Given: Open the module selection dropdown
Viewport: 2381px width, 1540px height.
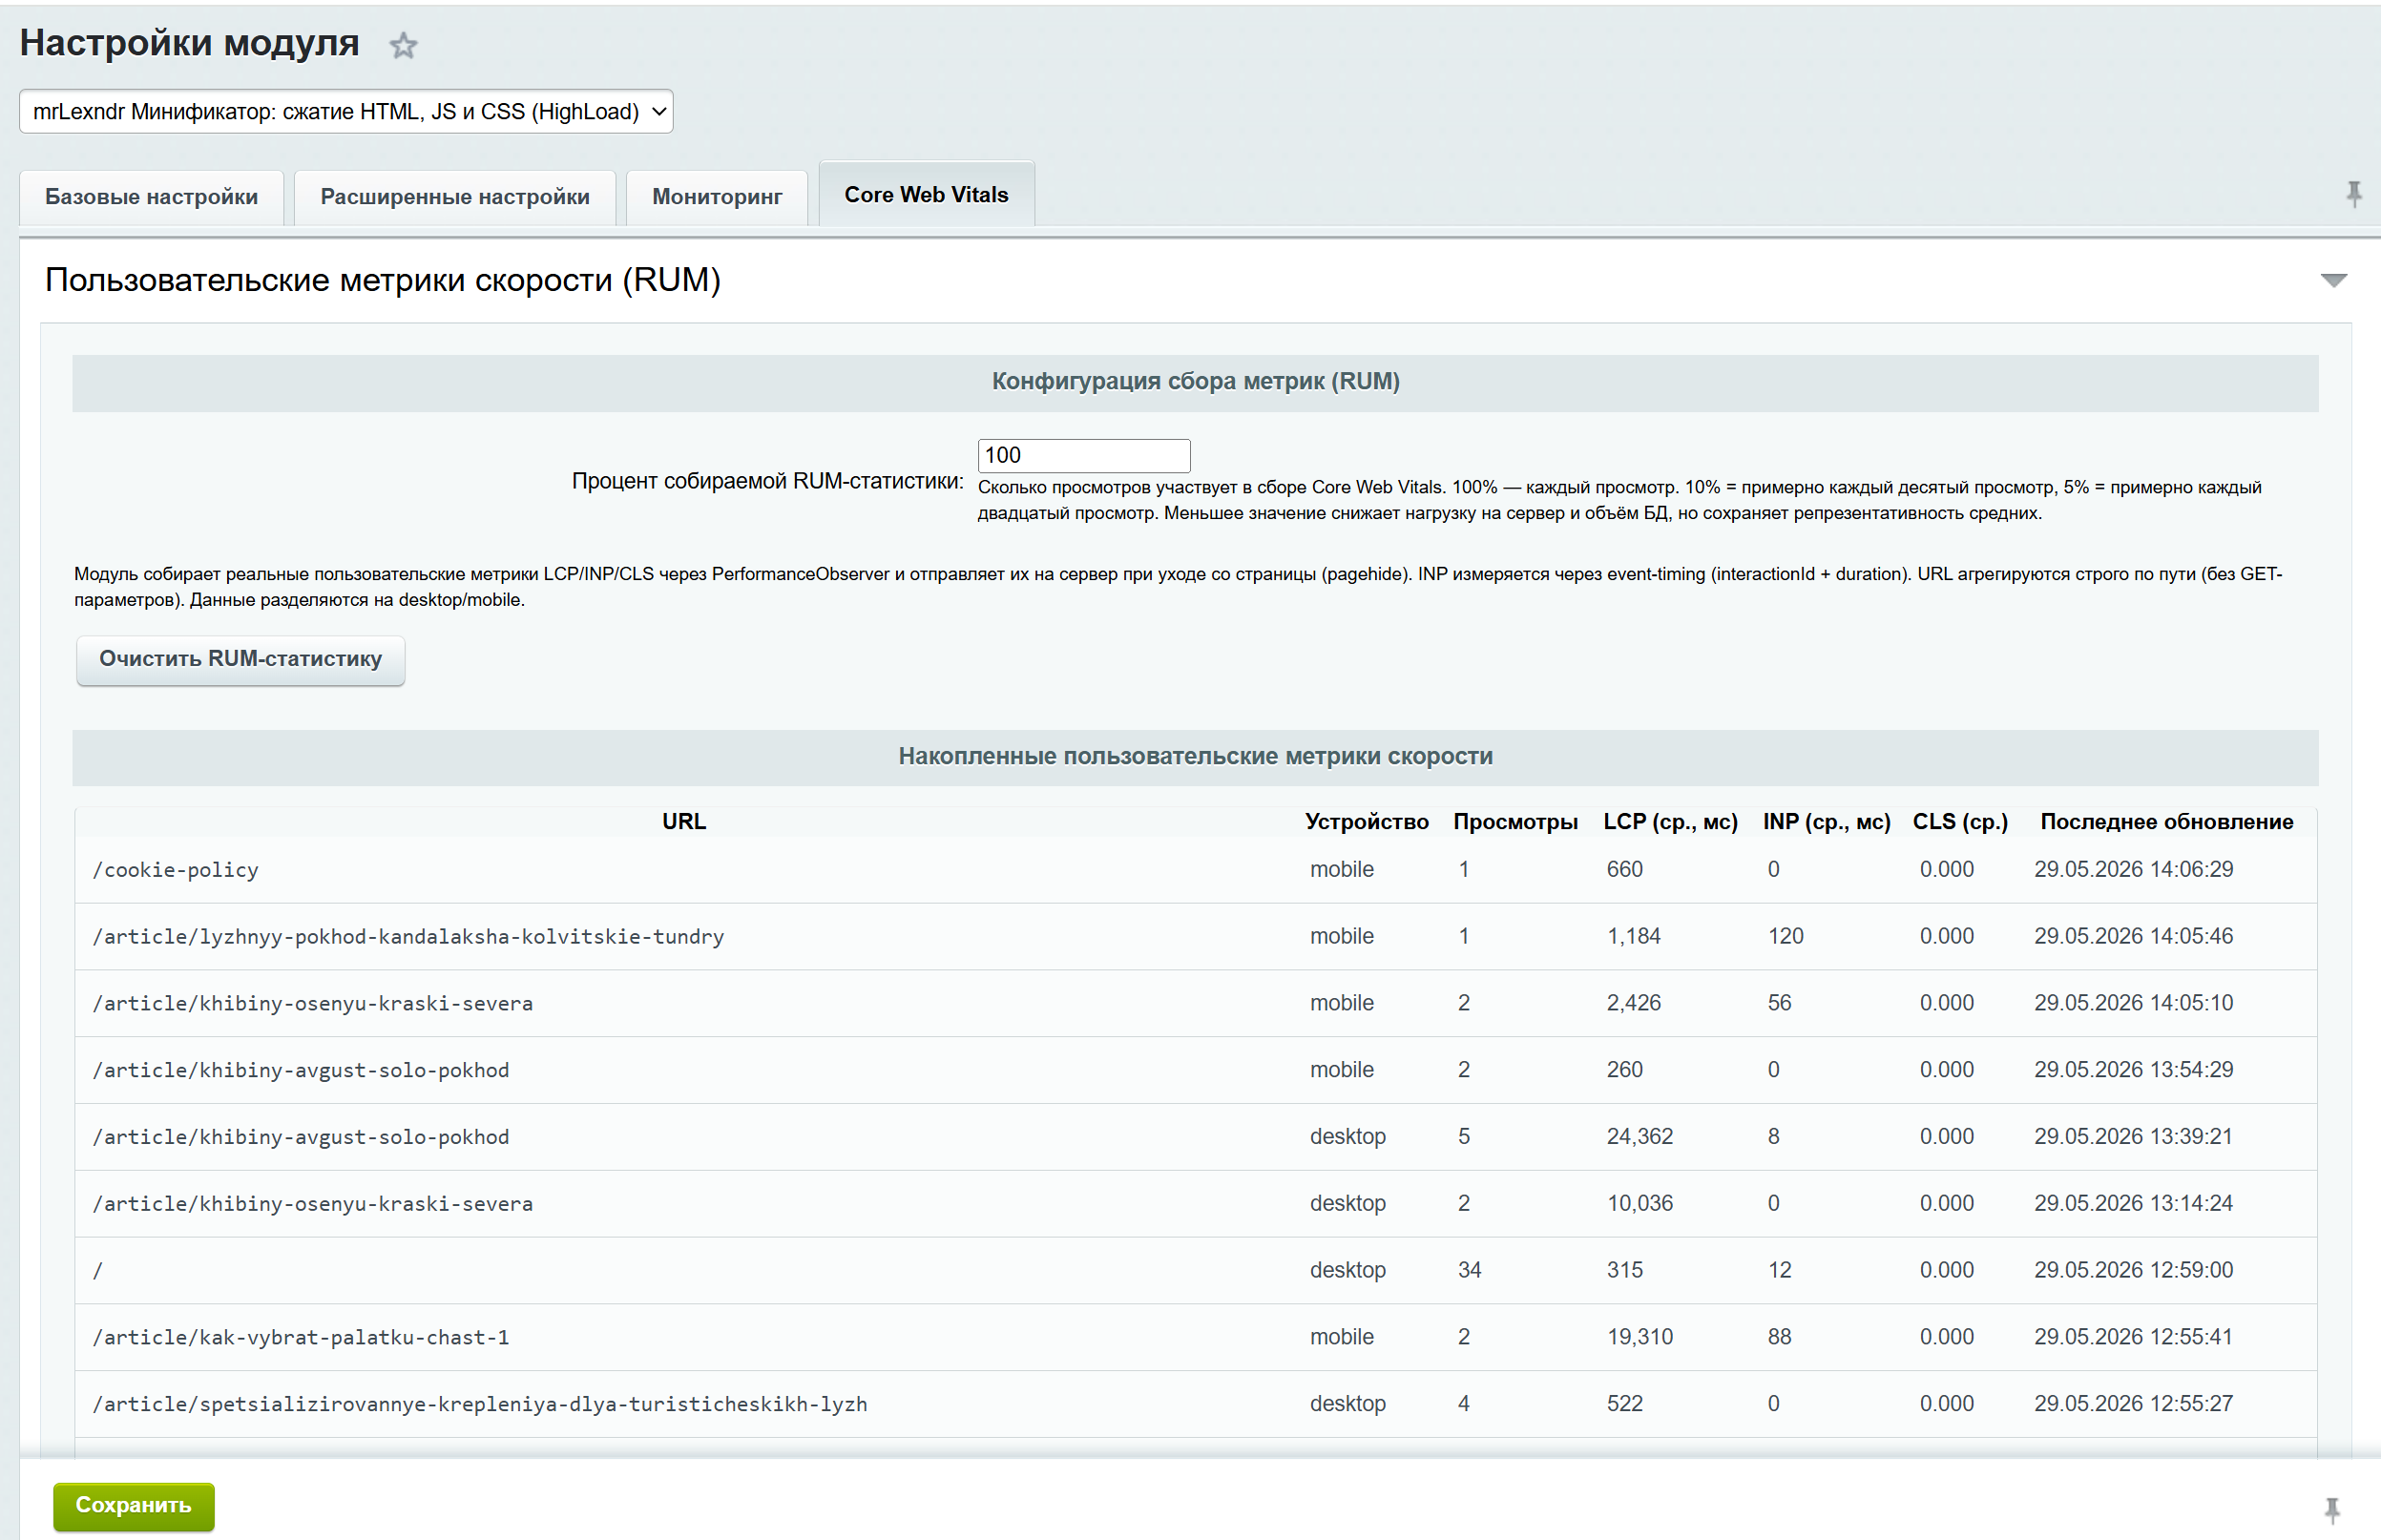Looking at the screenshot, I should (346, 111).
